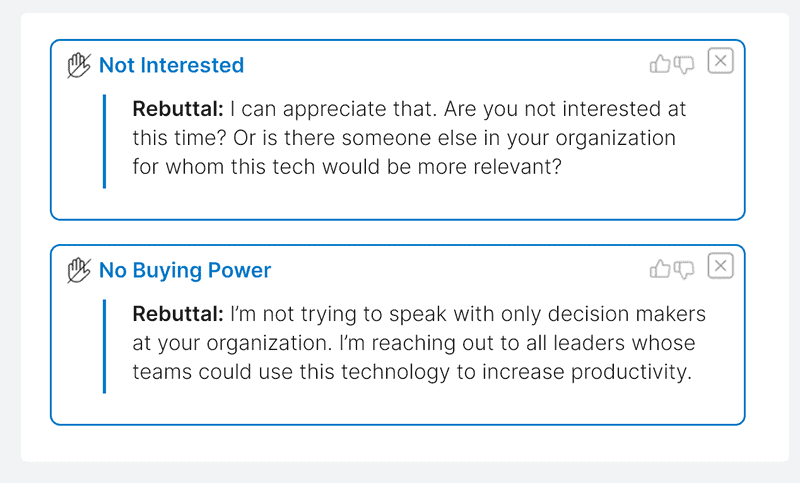Screen dimensions: 800x483
Task: Select the Not Interested rebuttal text
Action: click(x=409, y=138)
